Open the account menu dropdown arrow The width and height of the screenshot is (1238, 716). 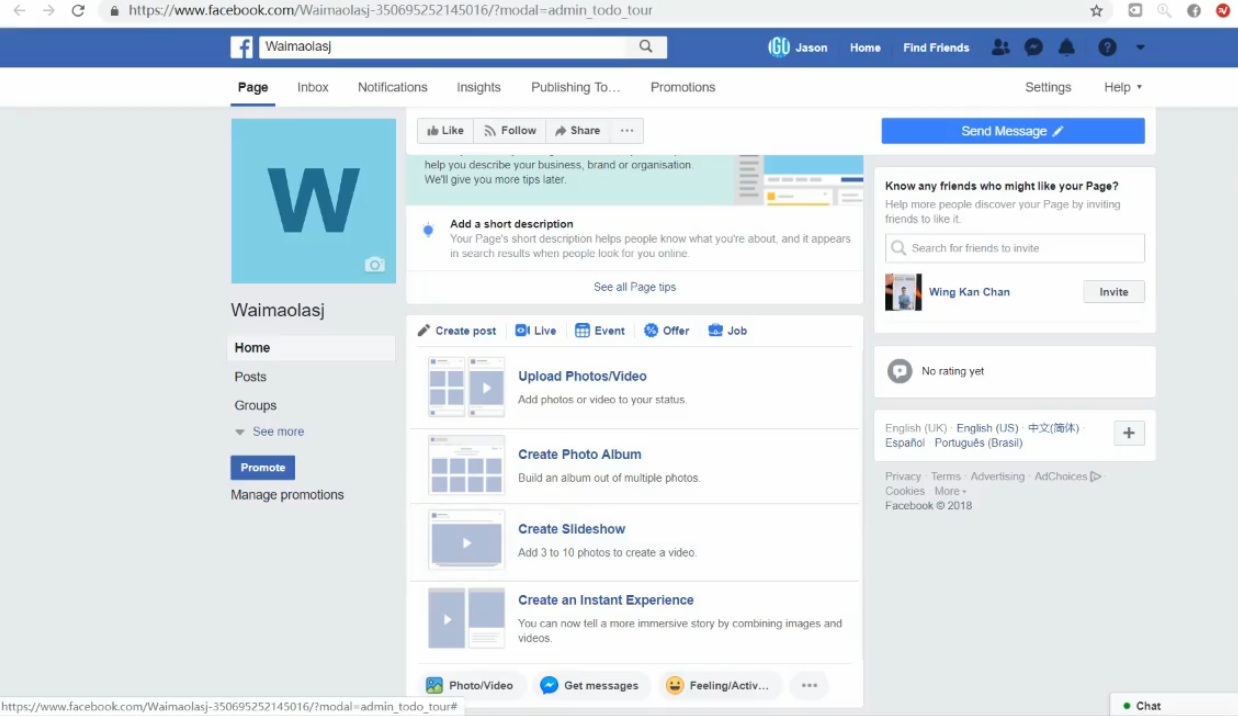point(1140,48)
